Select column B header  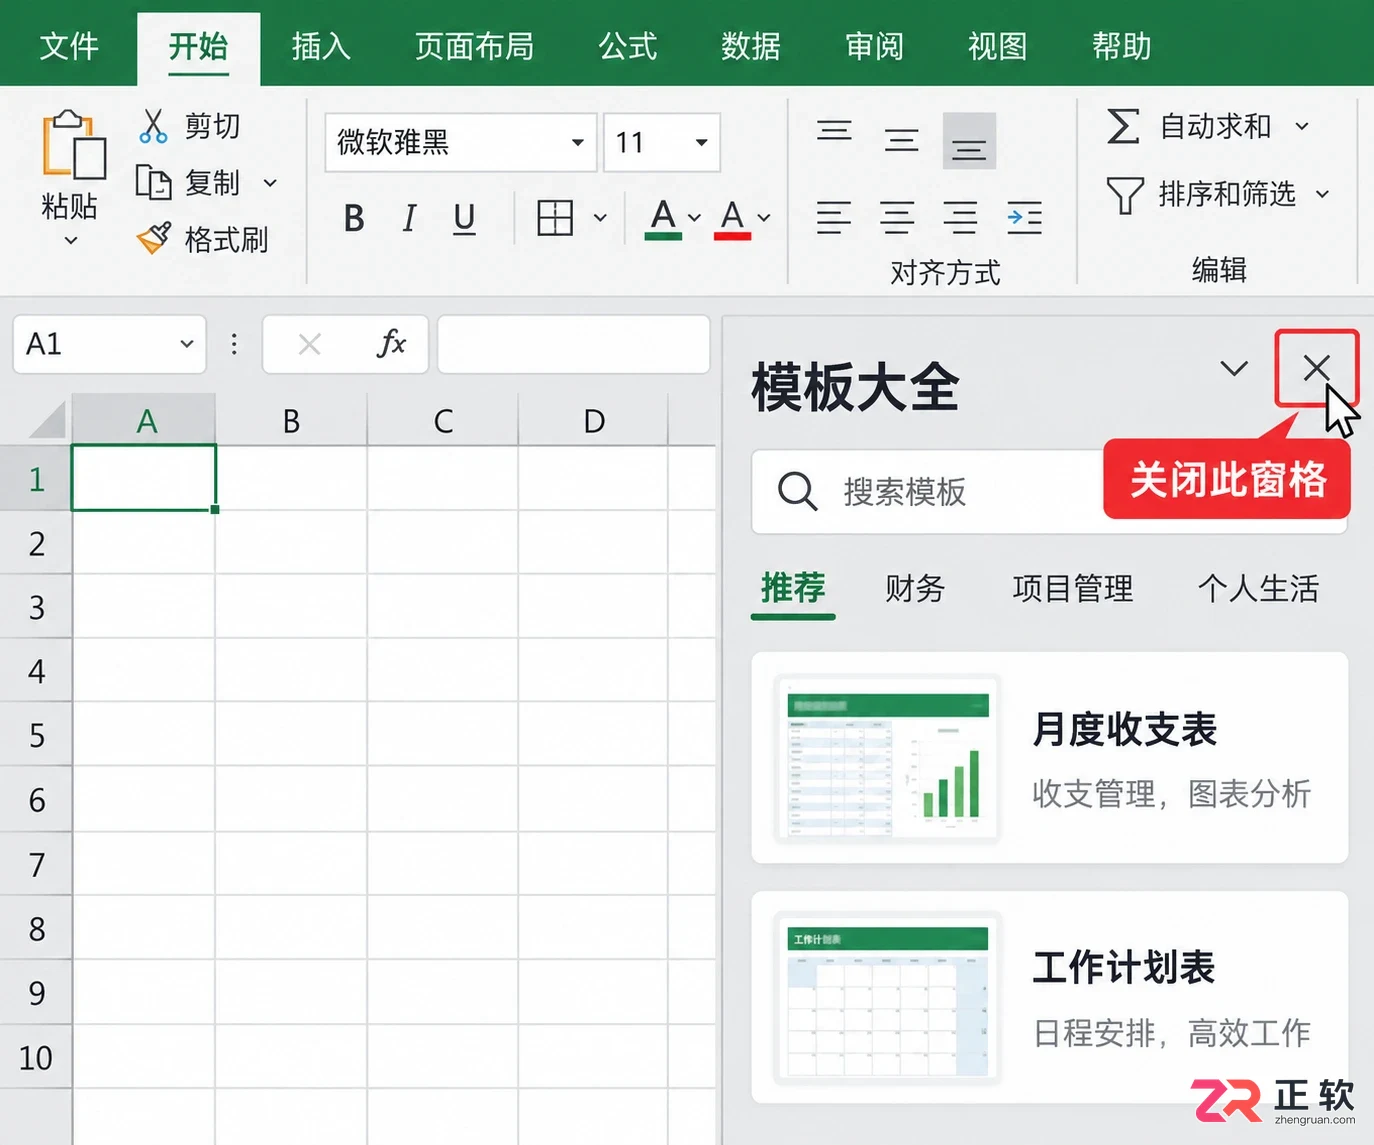291,421
